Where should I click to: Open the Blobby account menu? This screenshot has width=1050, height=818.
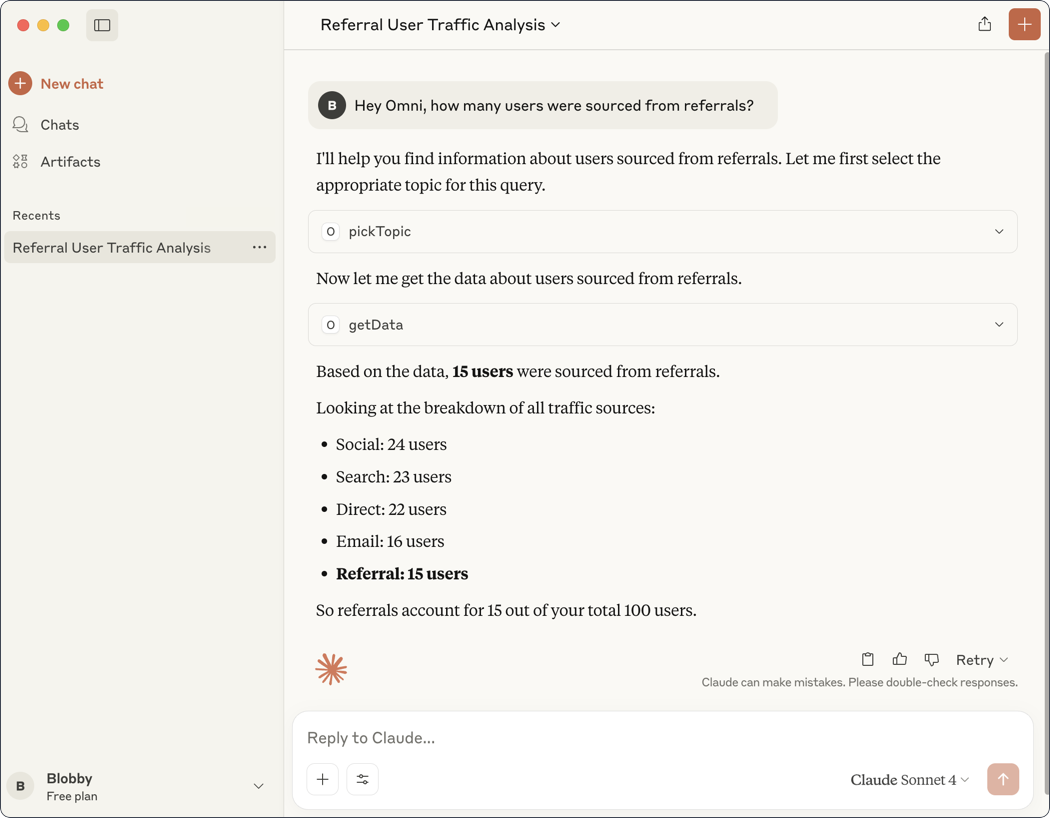140,786
